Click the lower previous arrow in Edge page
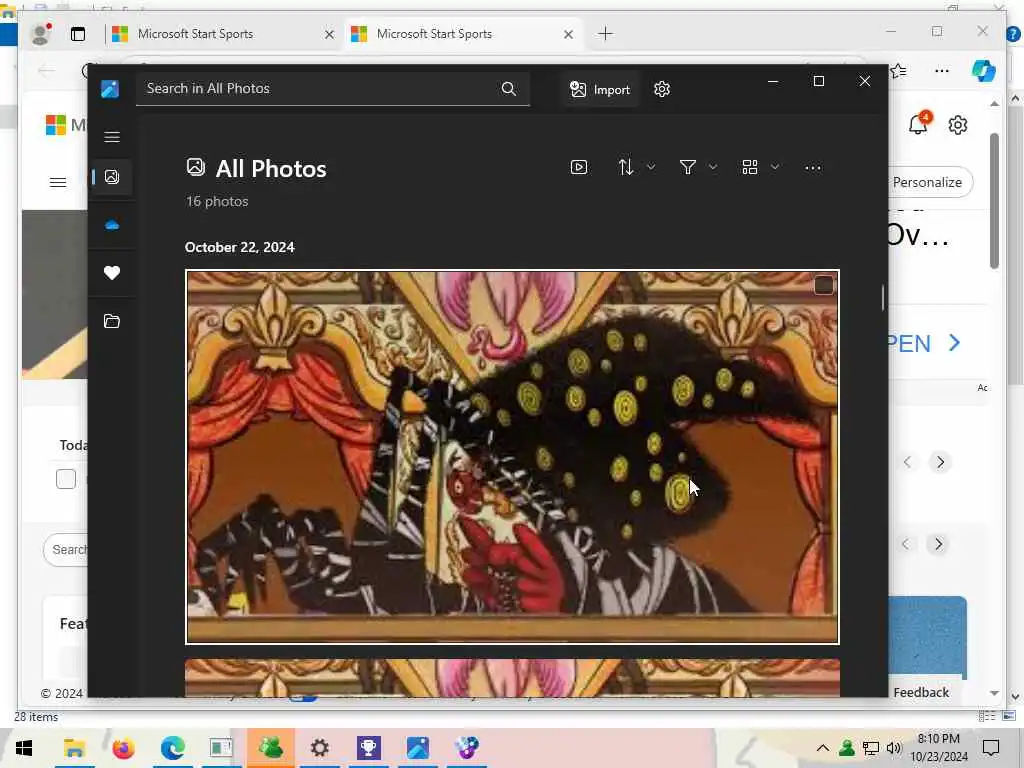The height and width of the screenshot is (768, 1024). pyautogui.click(x=905, y=544)
